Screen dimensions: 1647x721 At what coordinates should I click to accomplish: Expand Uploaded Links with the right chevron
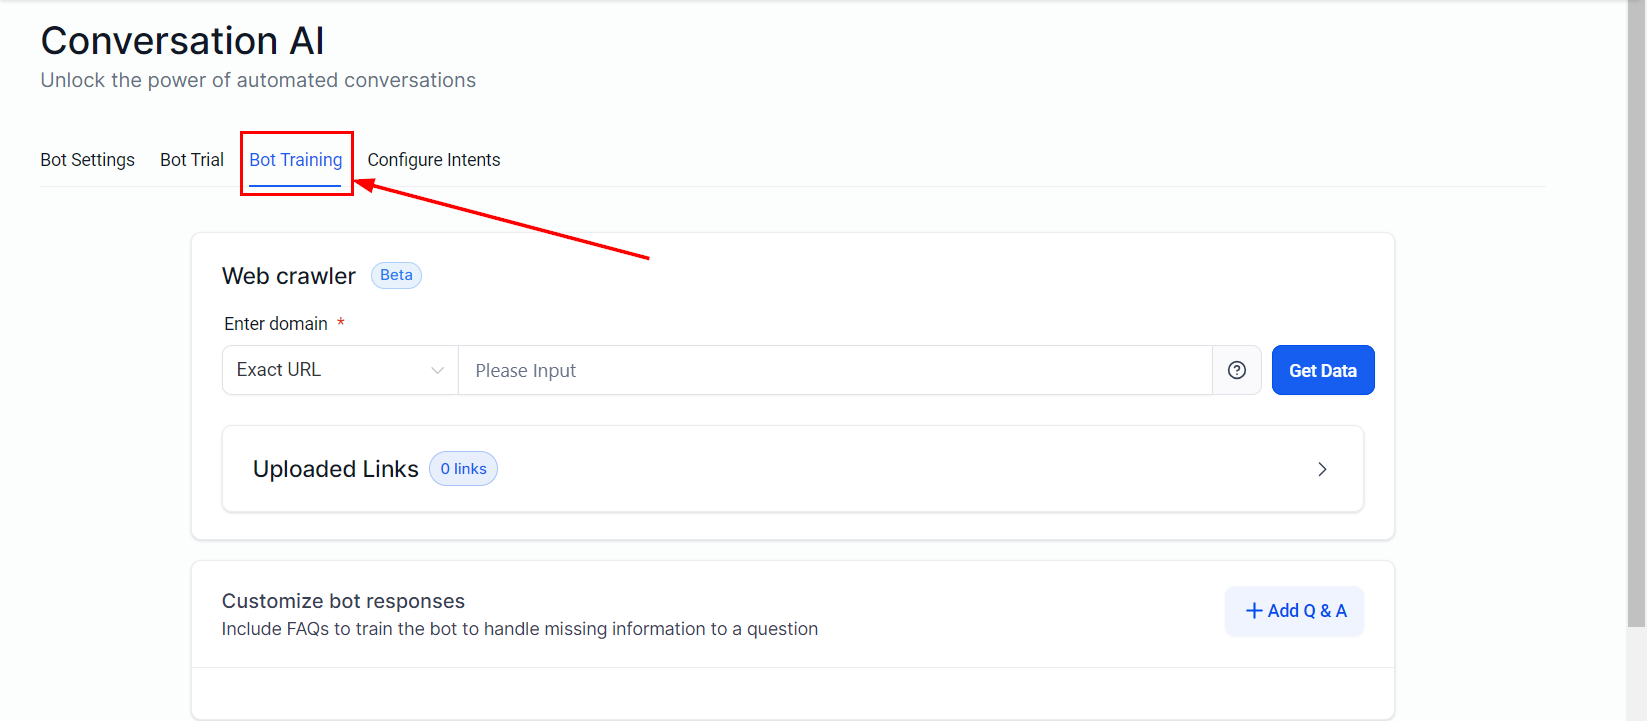point(1322,469)
